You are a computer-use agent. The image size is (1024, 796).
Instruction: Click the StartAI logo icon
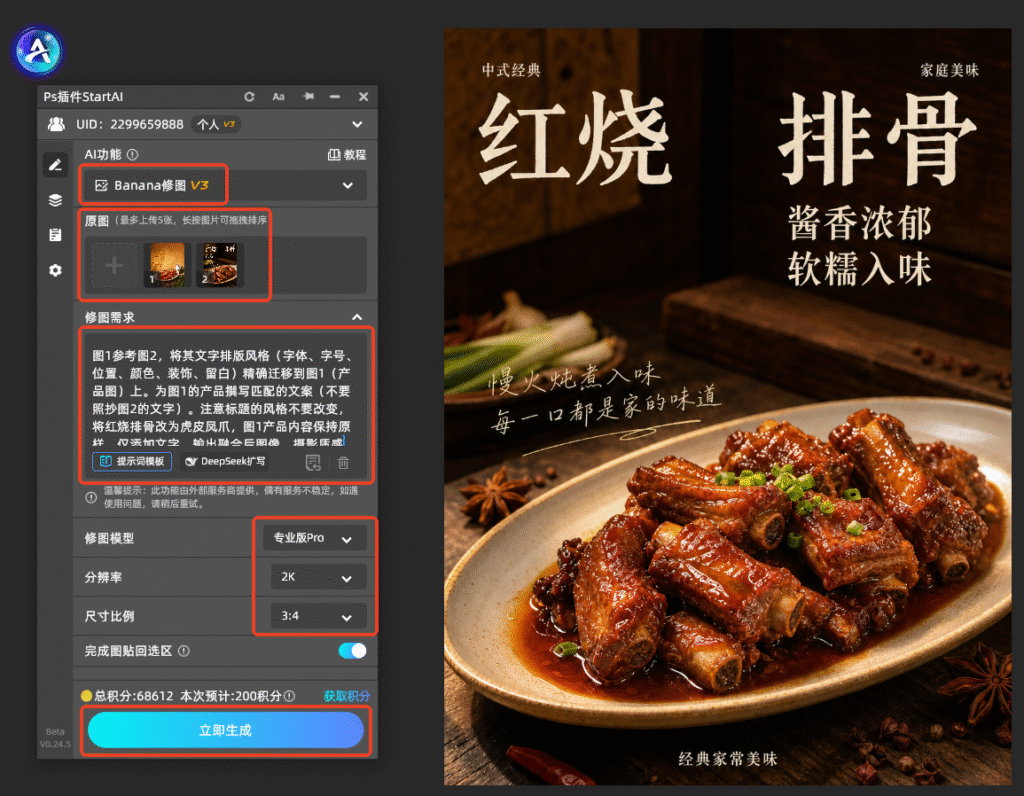[39, 50]
